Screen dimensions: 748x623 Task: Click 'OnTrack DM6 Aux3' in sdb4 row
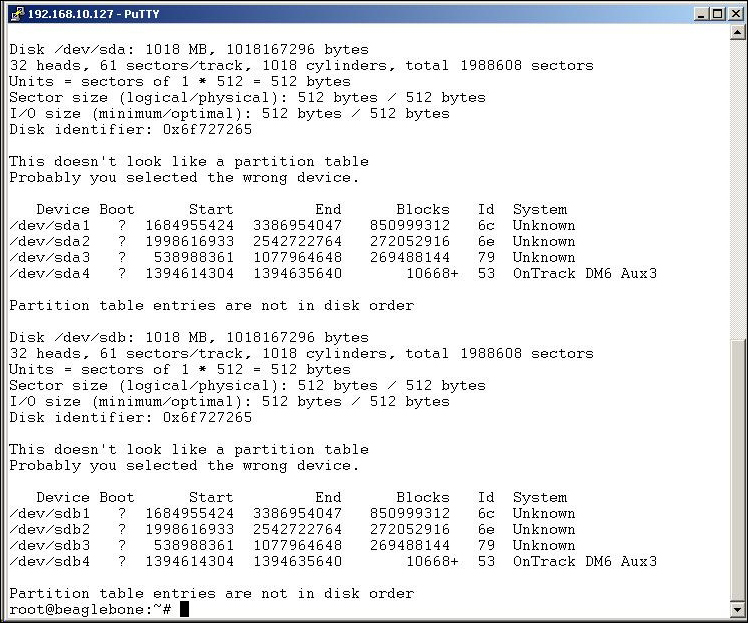[585, 561]
